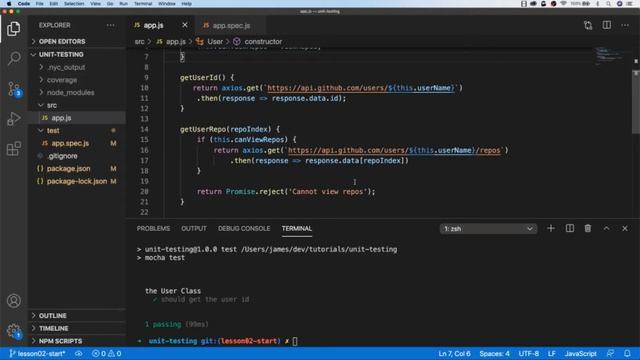The height and width of the screenshot is (360, 640).
Task: Click the editor vertical scrollbar
Action: [x=636, y=102]
